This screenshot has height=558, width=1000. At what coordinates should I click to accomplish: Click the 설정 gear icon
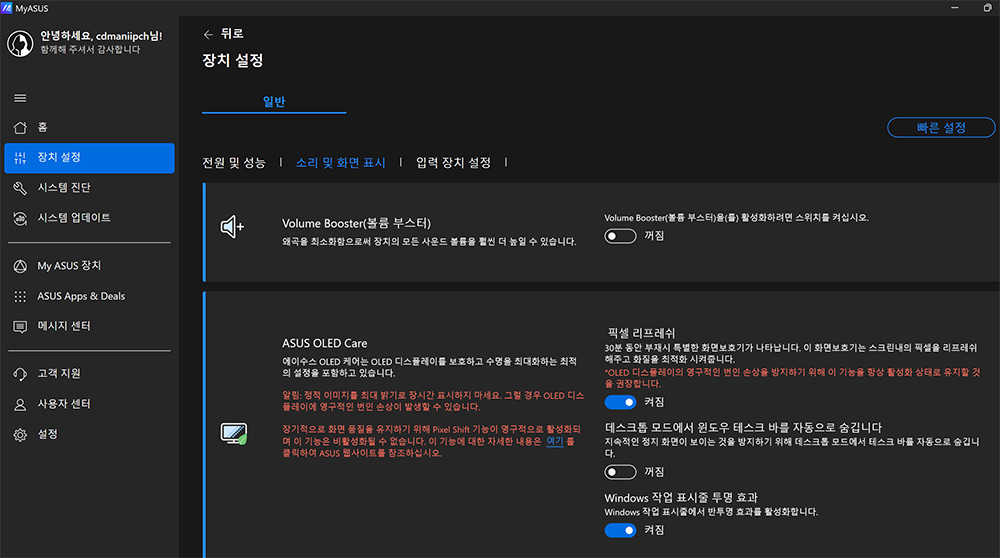20,434
